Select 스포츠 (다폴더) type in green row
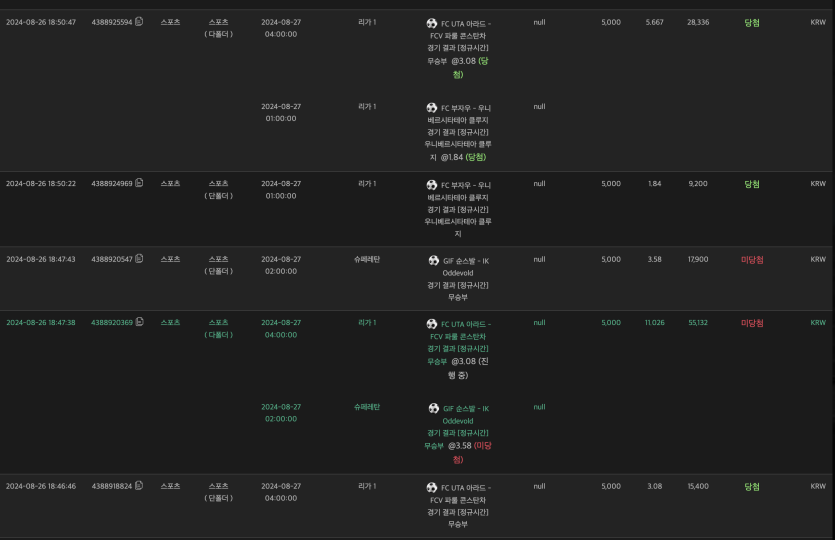The height and width of the screenshot is (540, 835). click(x=218, y=328)
